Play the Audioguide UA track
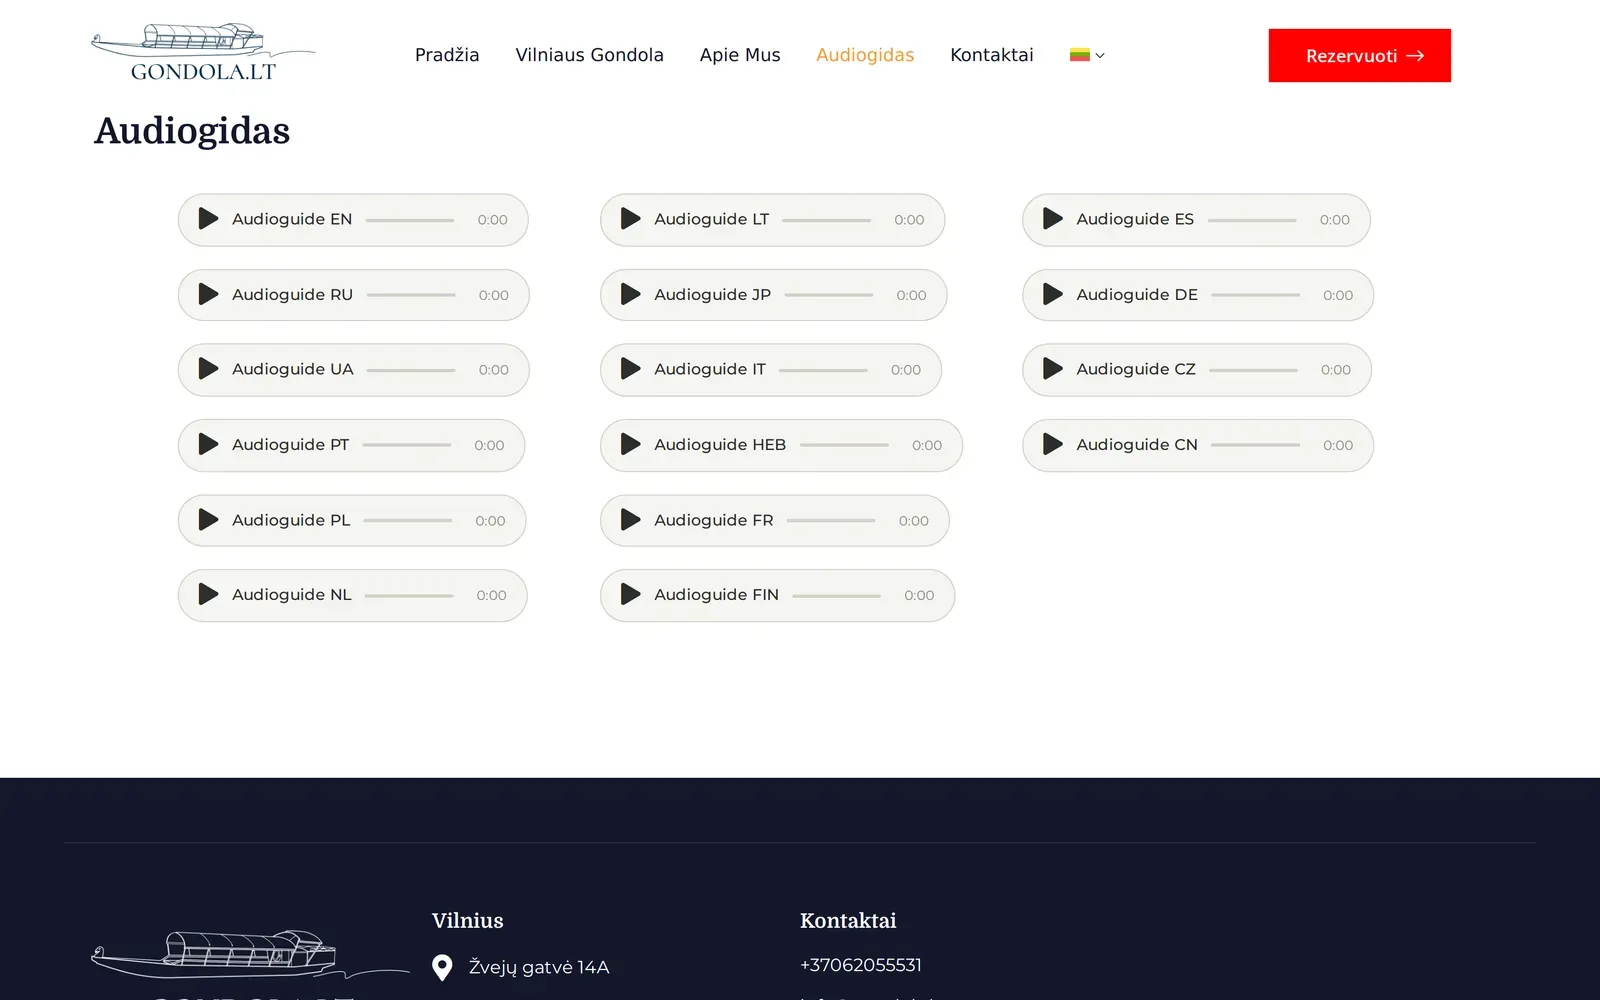1600x1000 pixels. pyautogui.click(x=208, y=369)
